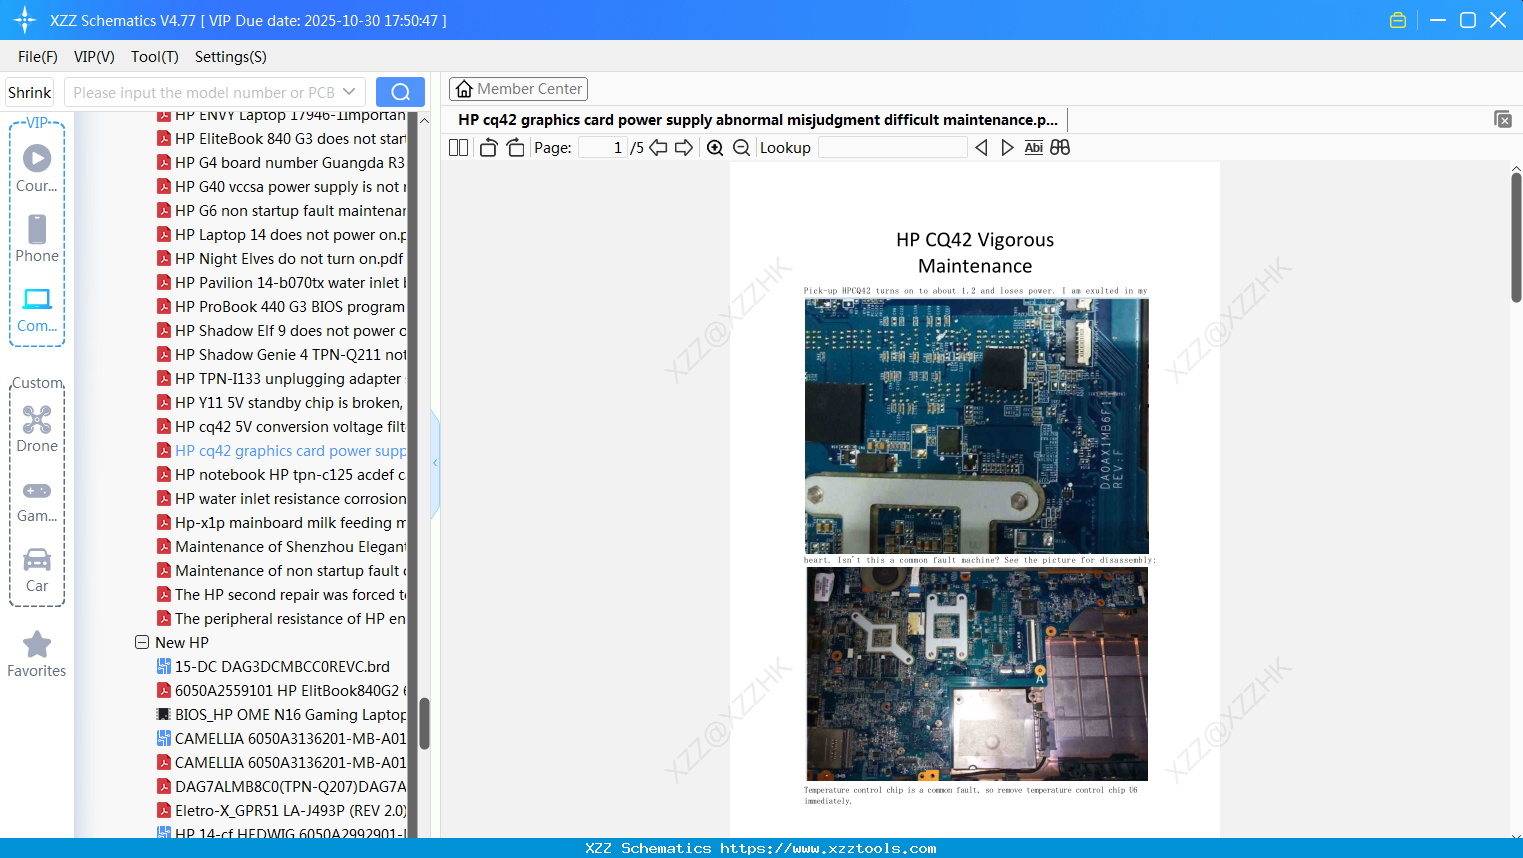Open 'HP G6 non startup fault' file
The height and width of the screenshot is (858, 1523).
pos(282,211)
